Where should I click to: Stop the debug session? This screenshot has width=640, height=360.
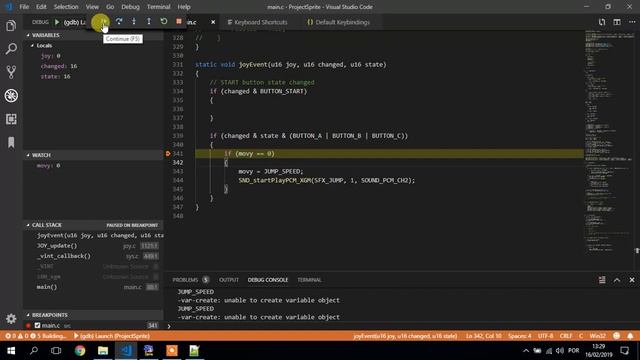(179, 22)
